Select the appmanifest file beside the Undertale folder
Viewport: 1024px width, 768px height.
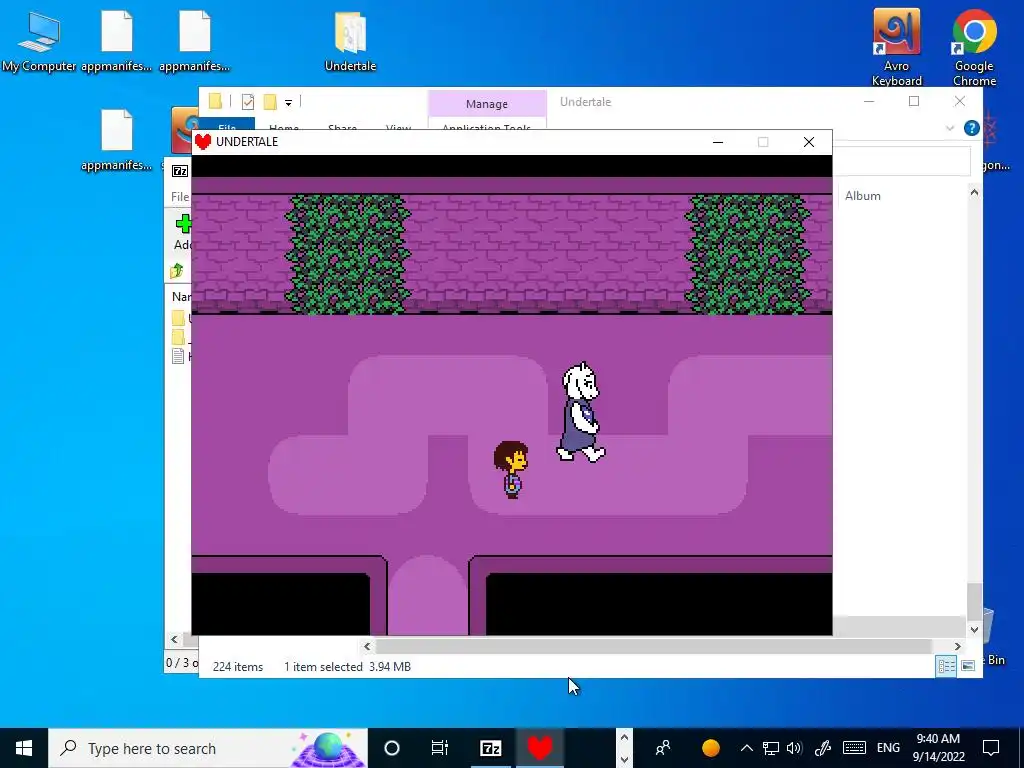pos(195,40)
